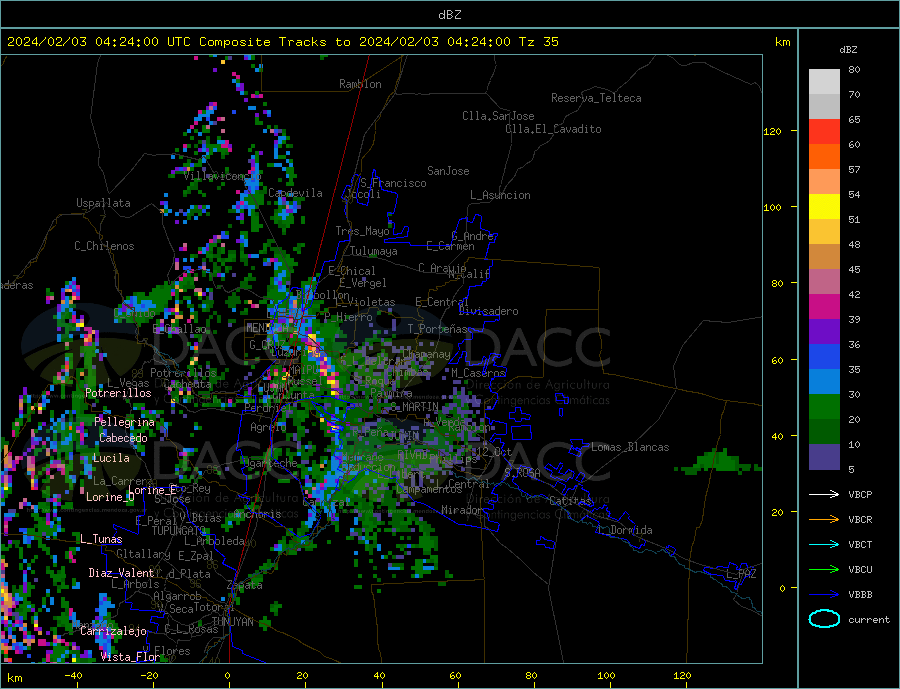
Task: Select the S_Francisco label
Action: 393,183
